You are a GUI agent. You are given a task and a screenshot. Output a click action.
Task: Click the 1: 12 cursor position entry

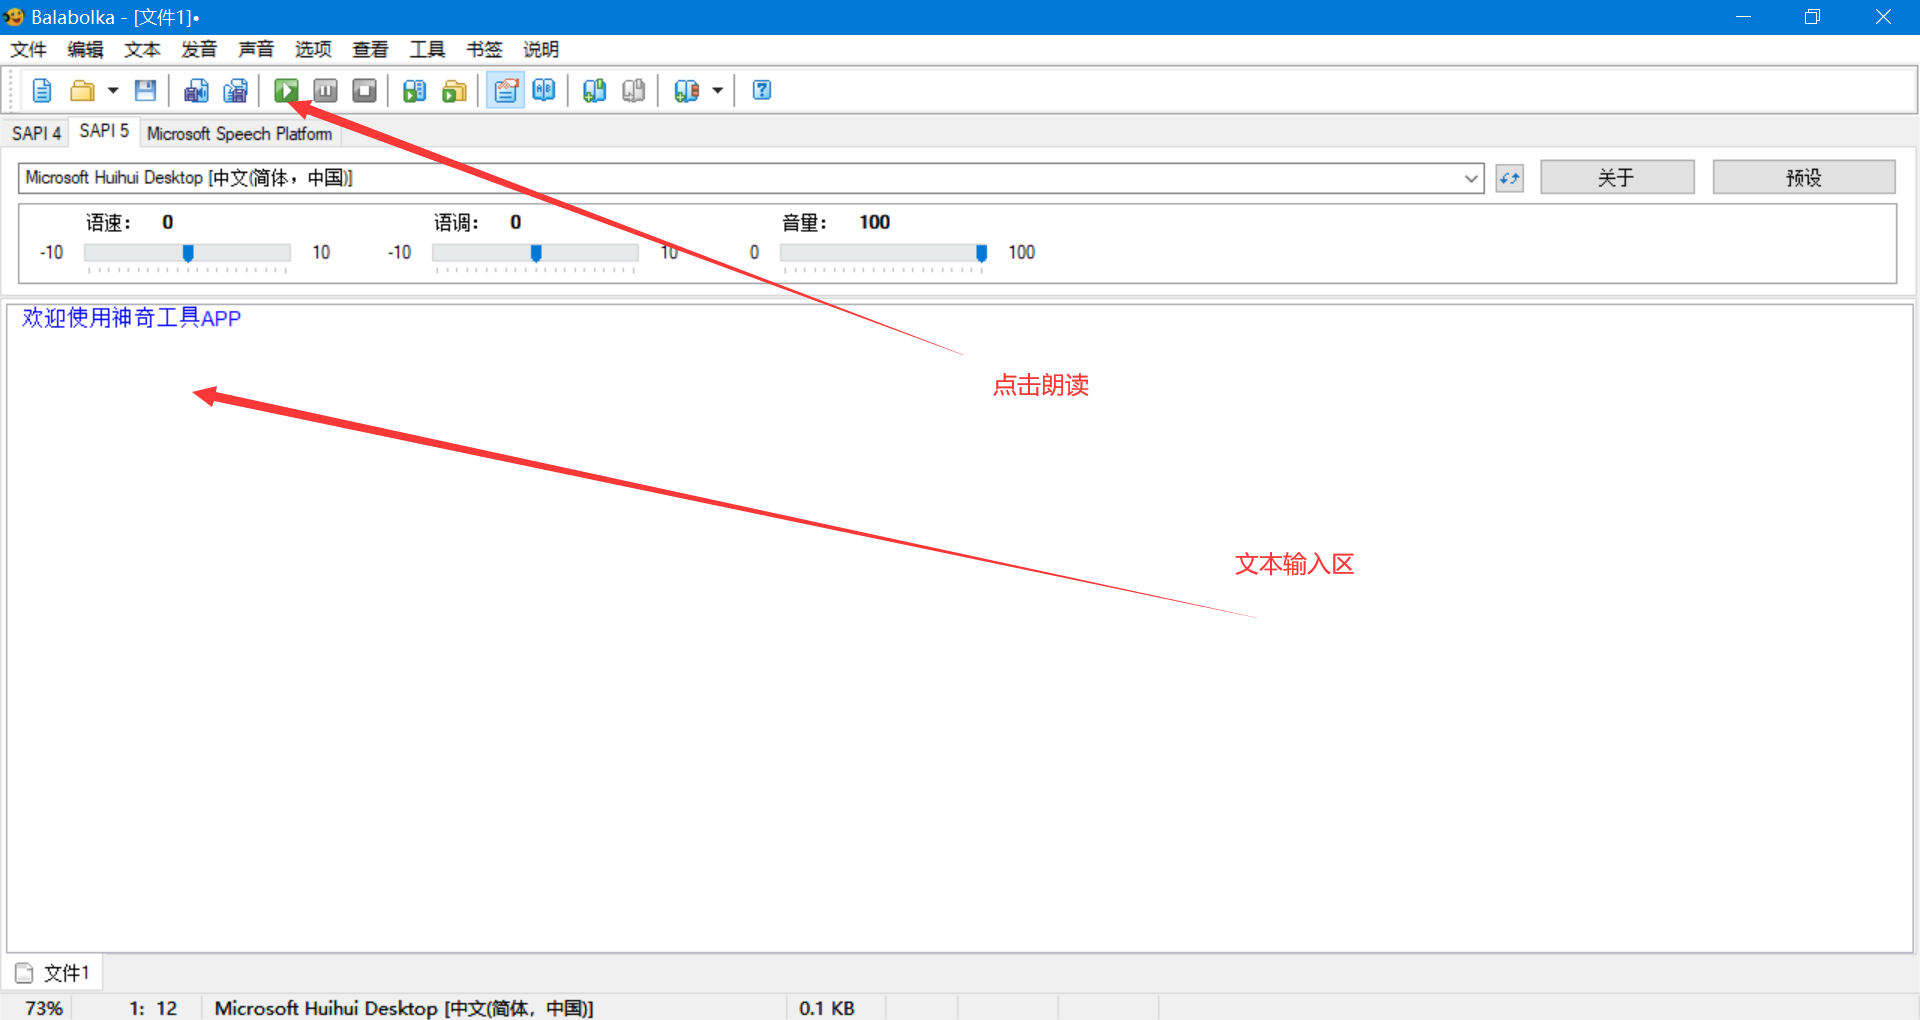[153, 1008]
